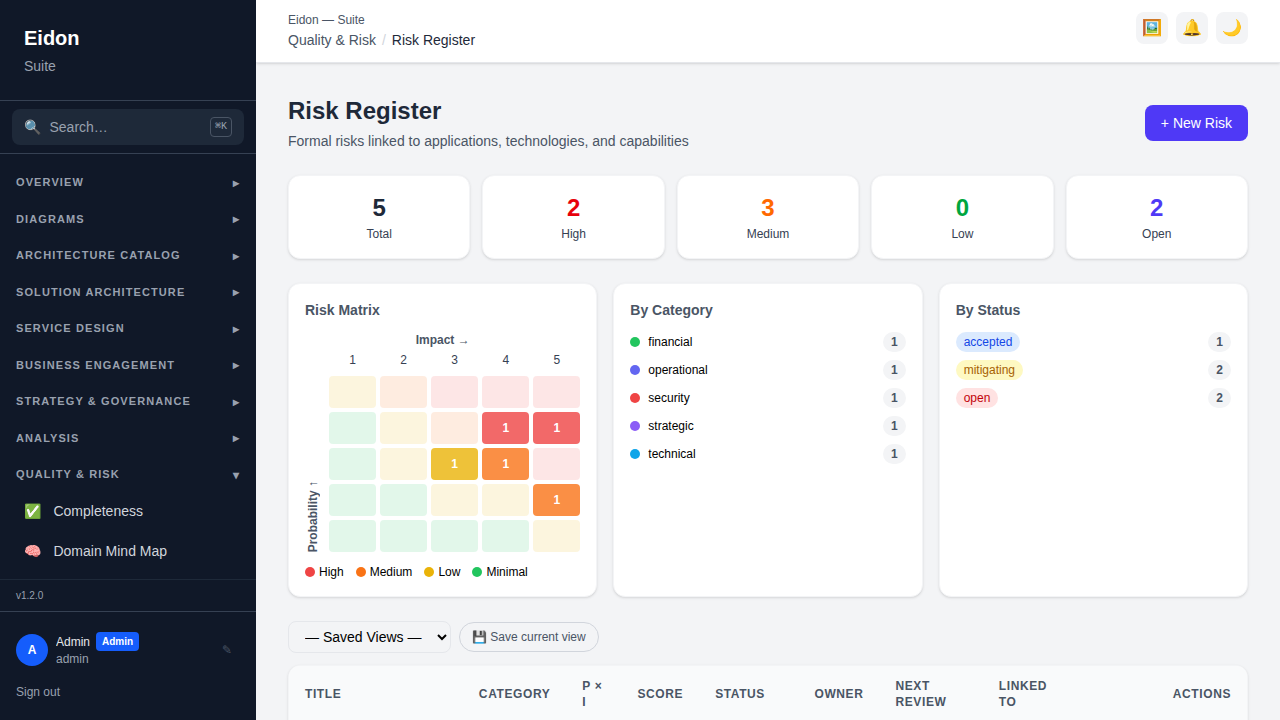Click High legend red dot
This screenshot has width=1280, height=720.
310,572
